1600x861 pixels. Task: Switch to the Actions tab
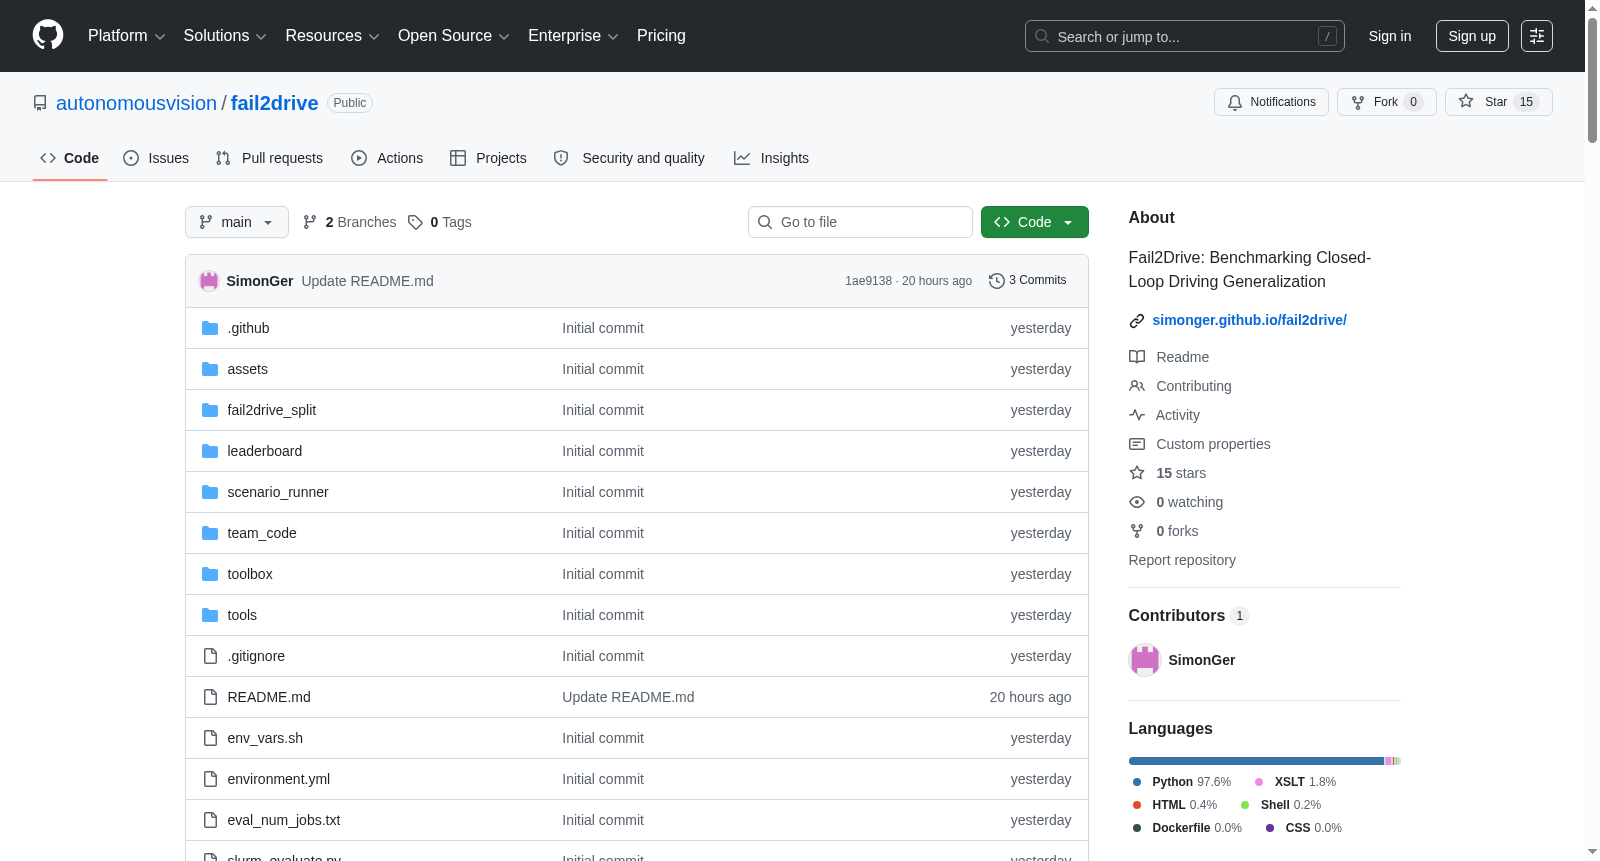(387, 158)
